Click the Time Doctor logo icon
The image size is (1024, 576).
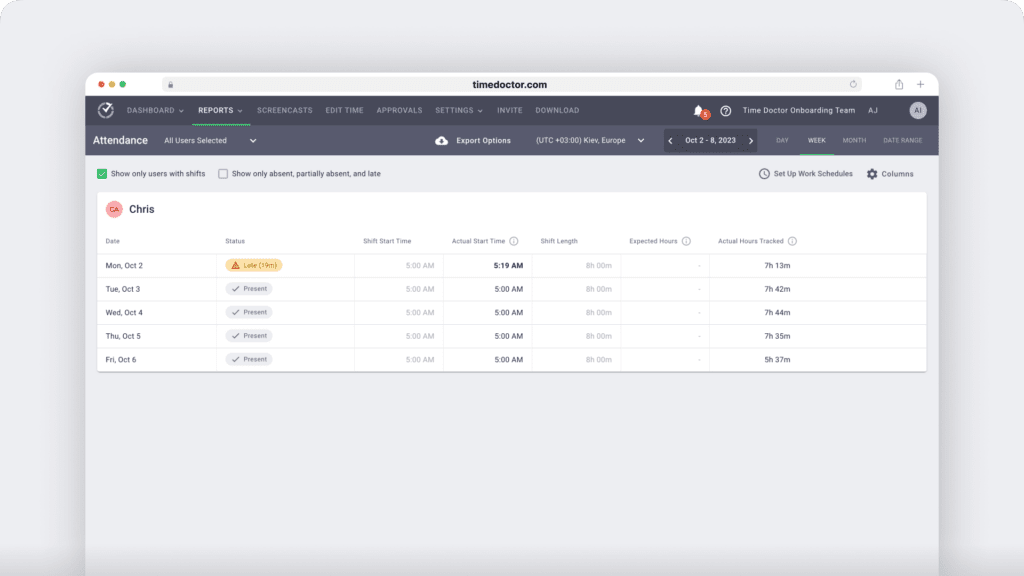pos(106,110)
